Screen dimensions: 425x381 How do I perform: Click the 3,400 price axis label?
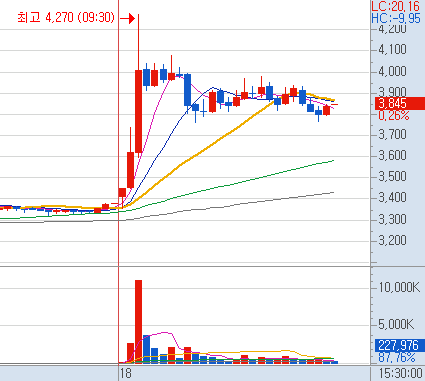(392, 198)
